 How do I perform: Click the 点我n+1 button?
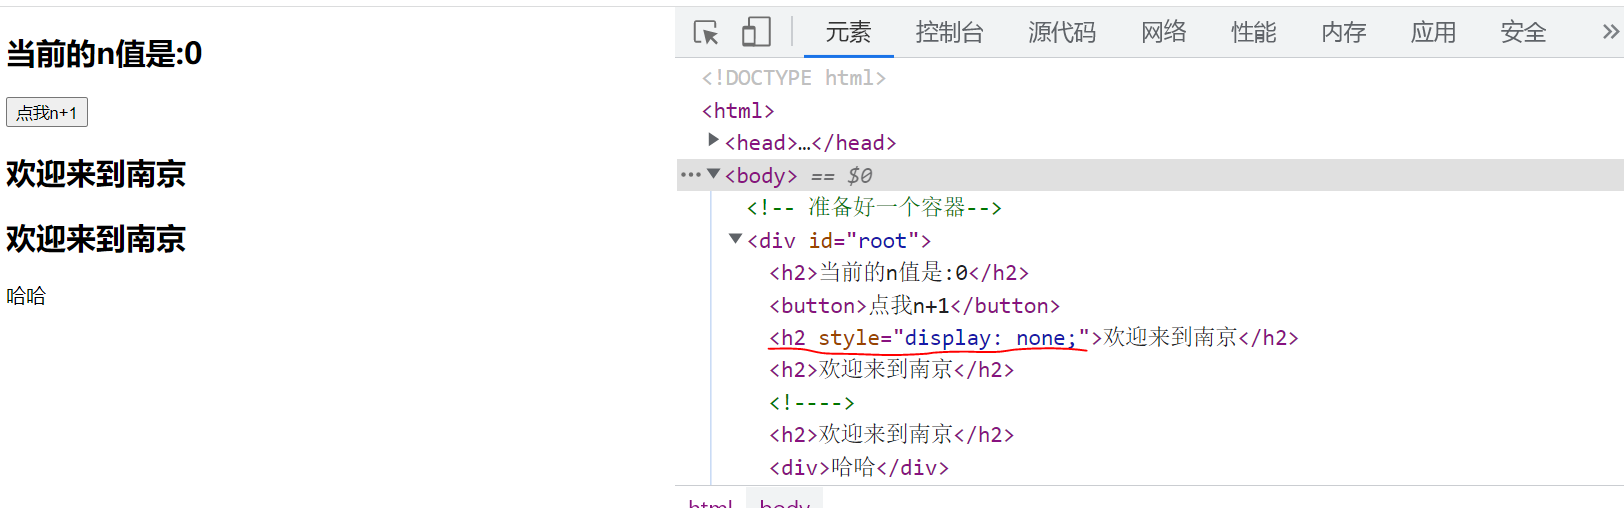pos(47,112)
